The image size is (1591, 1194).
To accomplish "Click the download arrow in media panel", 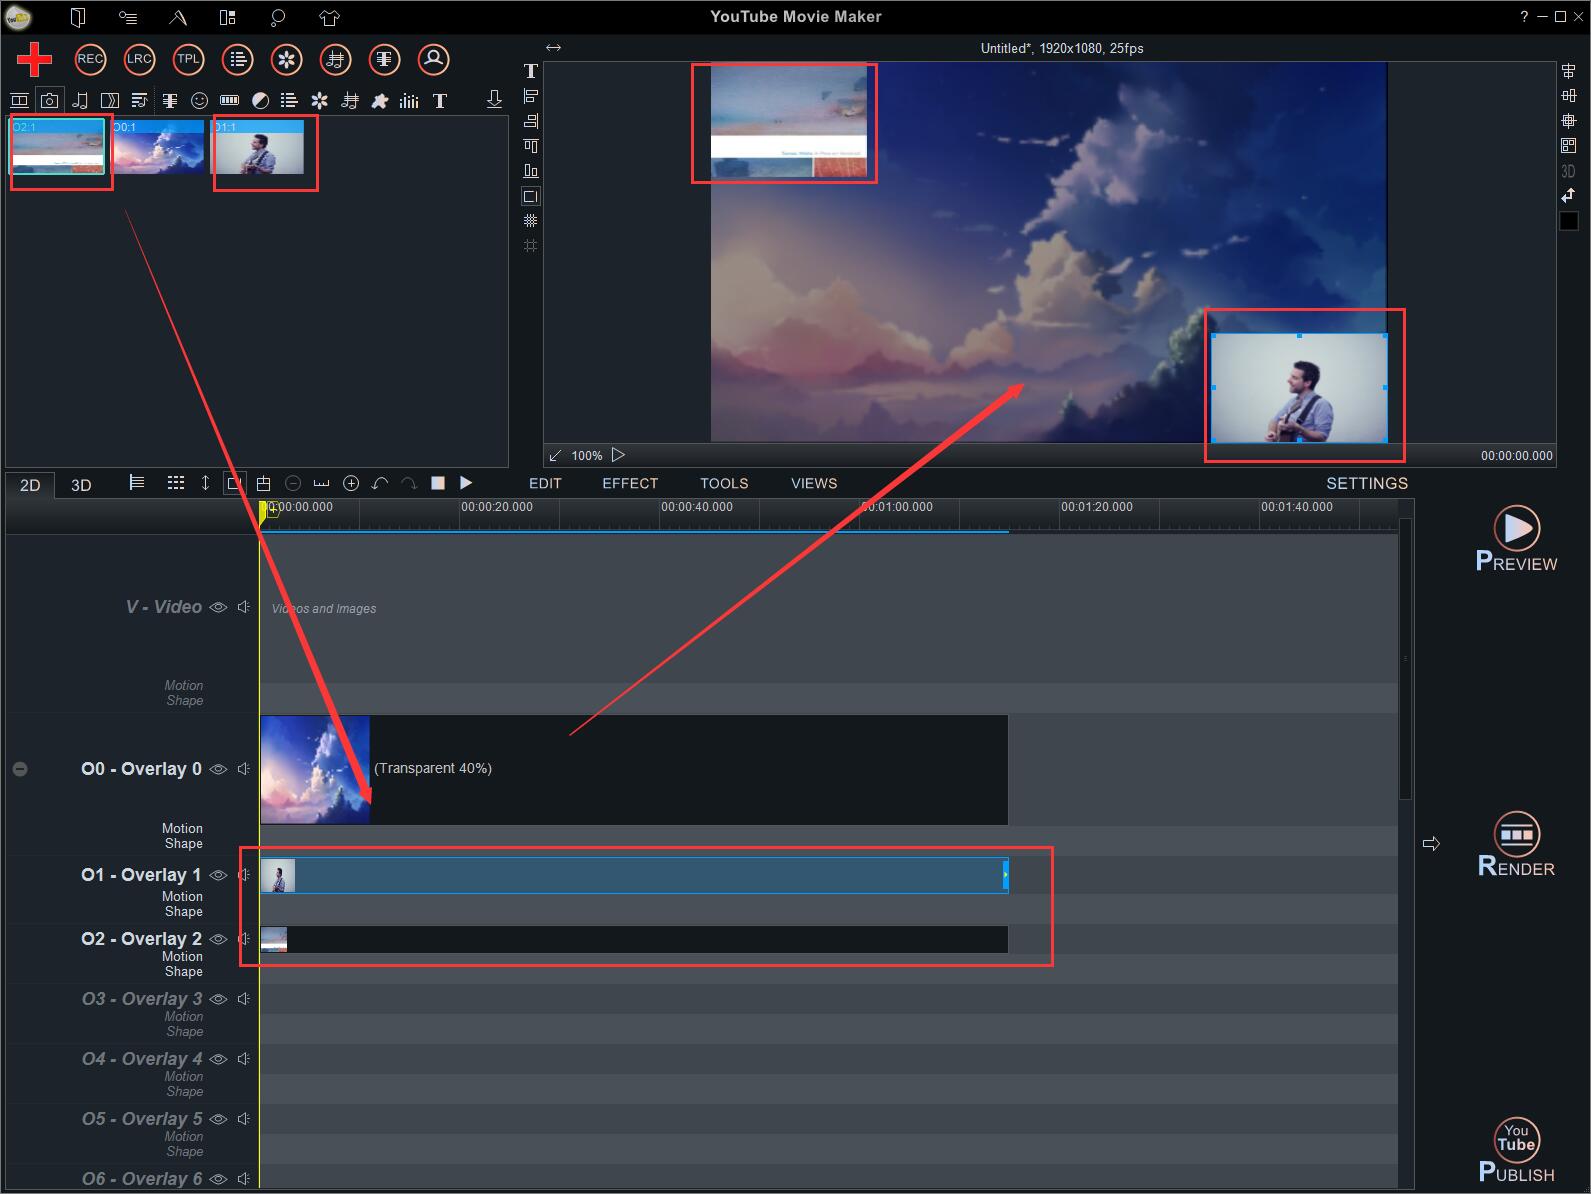I will click(x=494, y=99).
